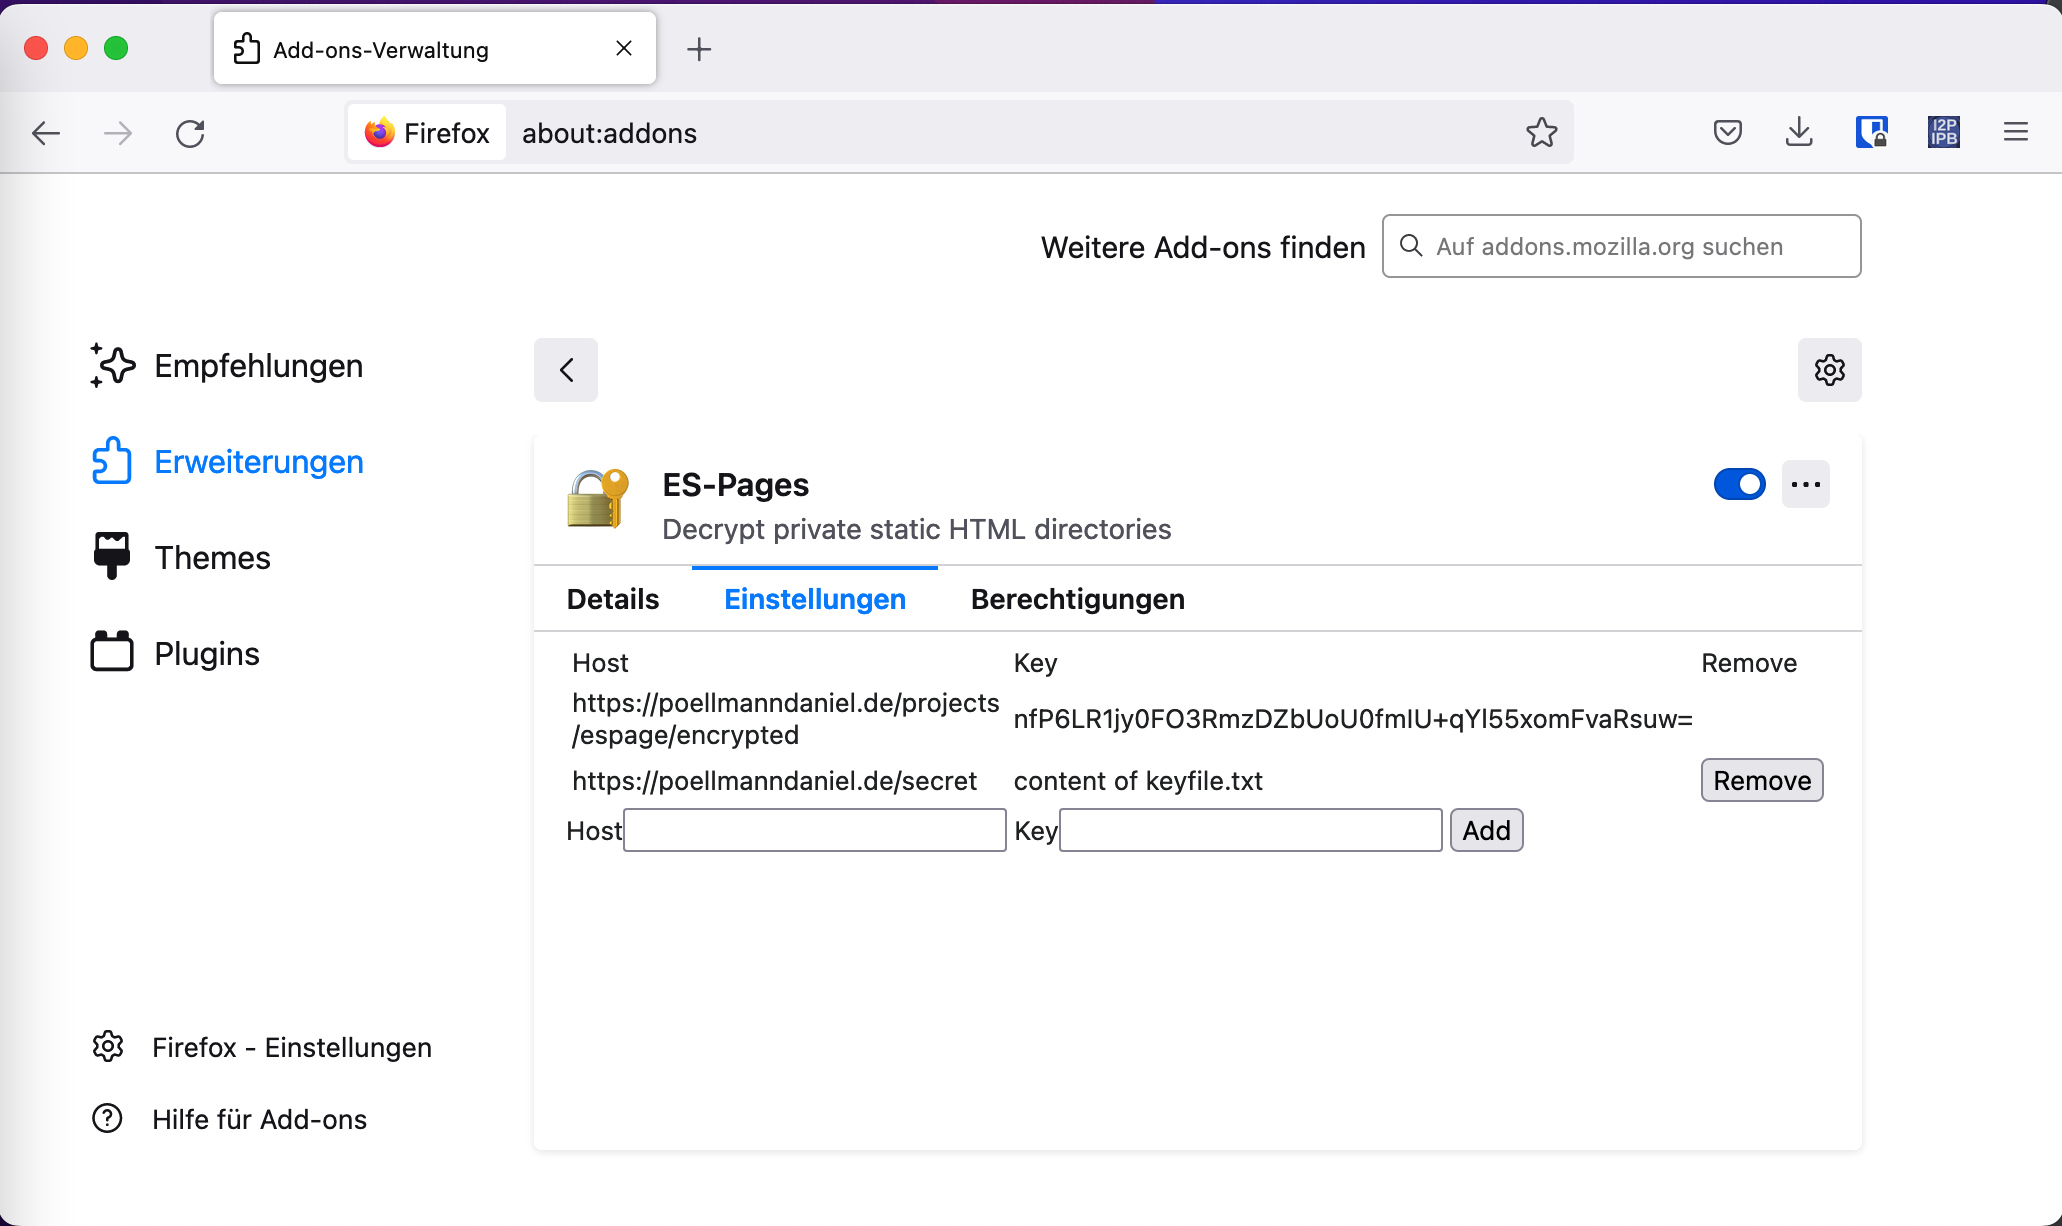Click the Remove column header
This screenshot has height=1226, width=2062.
1749,663
